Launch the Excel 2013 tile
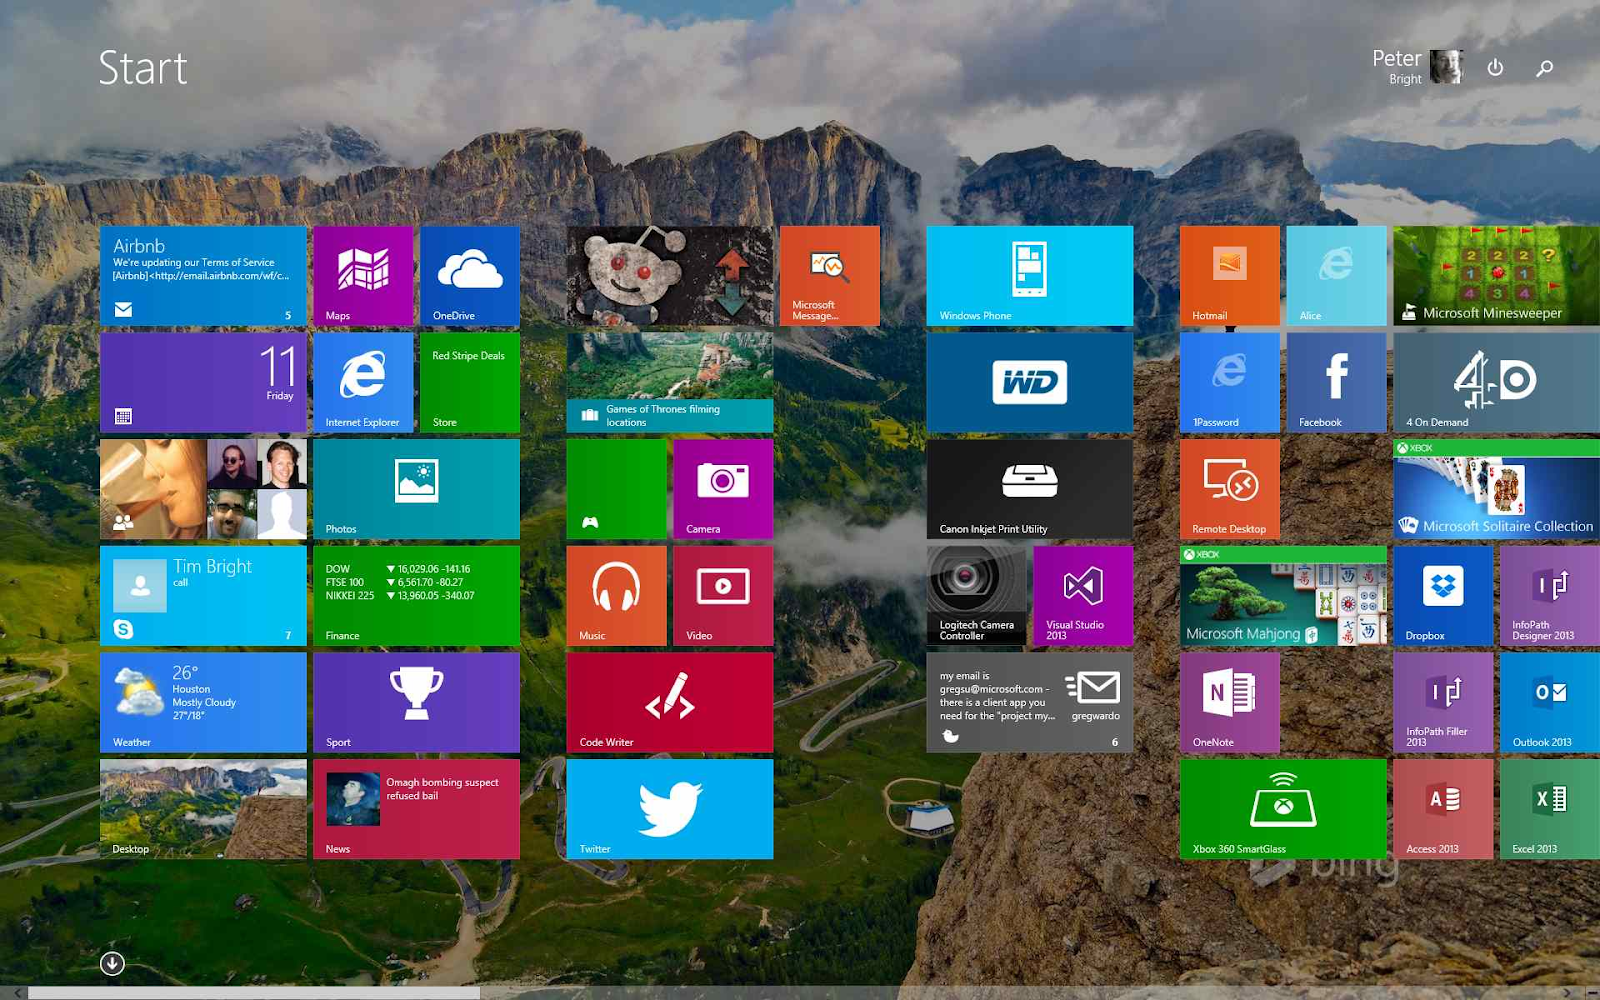The height and width of the screenshot is (1000, 1600). [1550, 809]
